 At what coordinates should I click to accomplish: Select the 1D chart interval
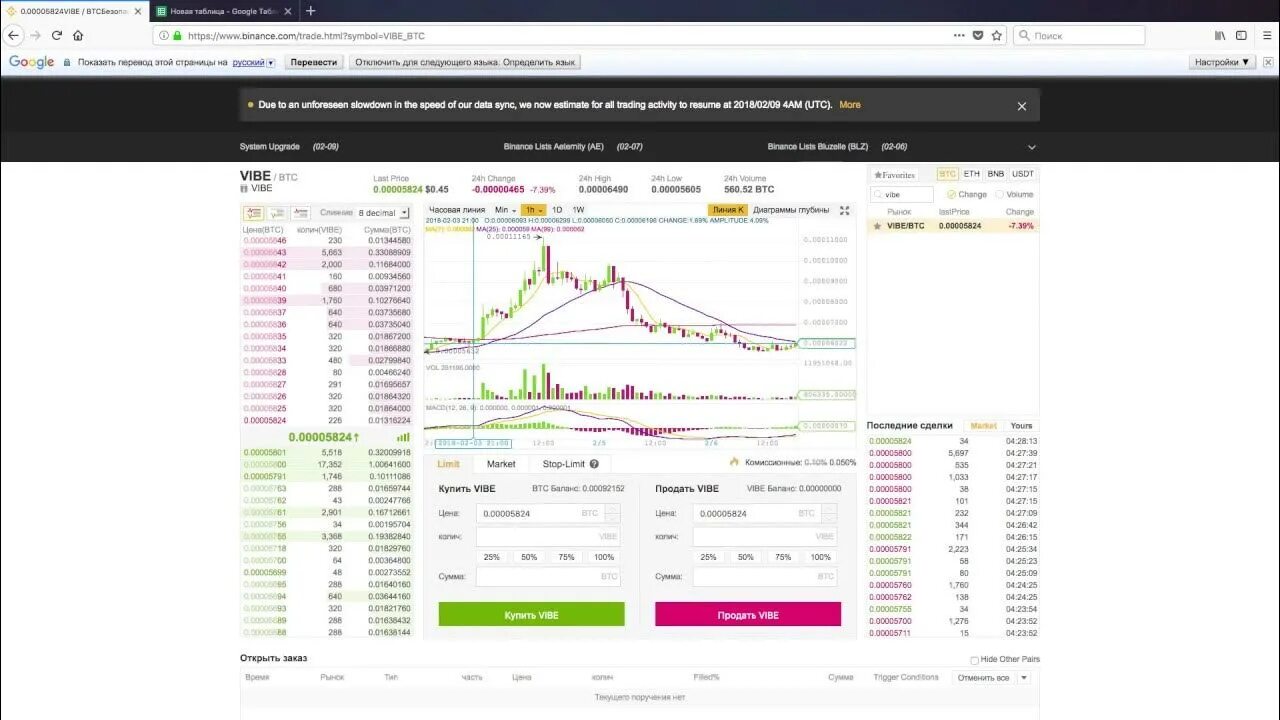point(557,210)
